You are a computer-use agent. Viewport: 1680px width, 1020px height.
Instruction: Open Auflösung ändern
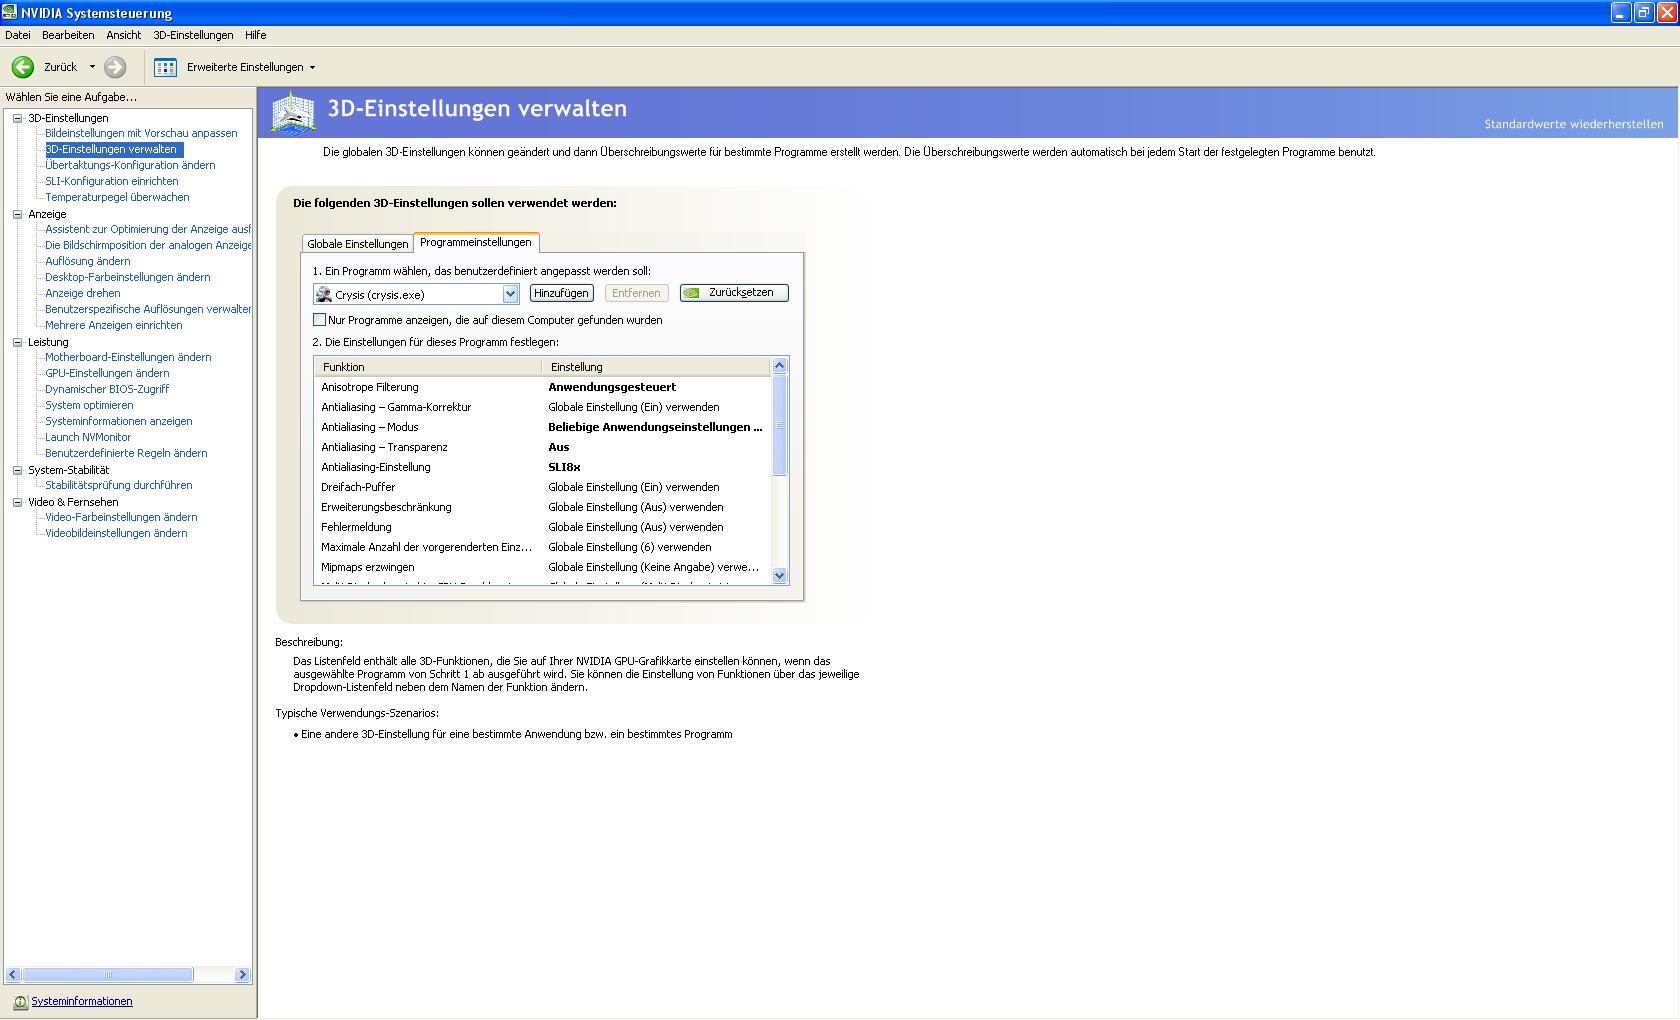(x=88, y=261)
